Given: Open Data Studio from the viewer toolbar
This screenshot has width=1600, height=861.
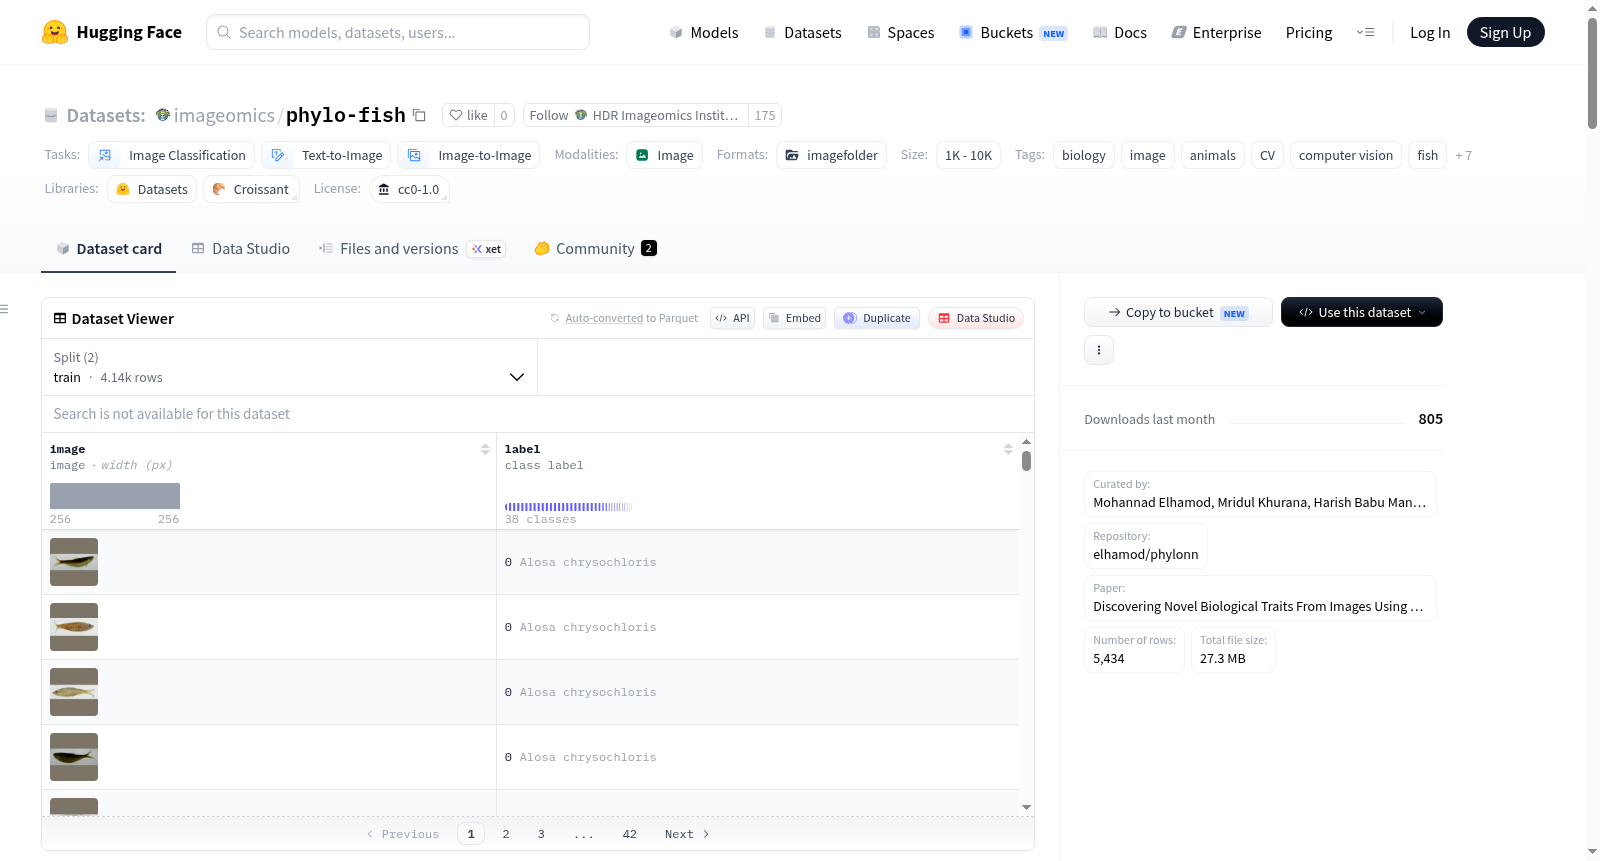Looking at the screenshot, I should coord(976,318).
